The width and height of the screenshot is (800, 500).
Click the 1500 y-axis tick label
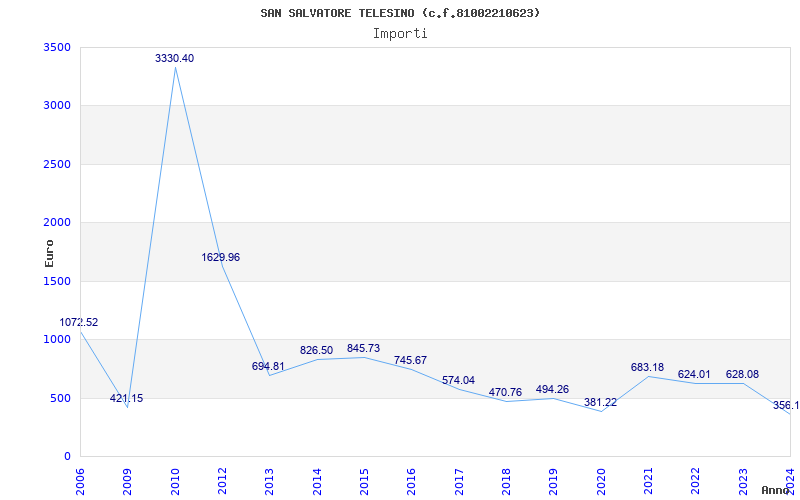point(58,281)
